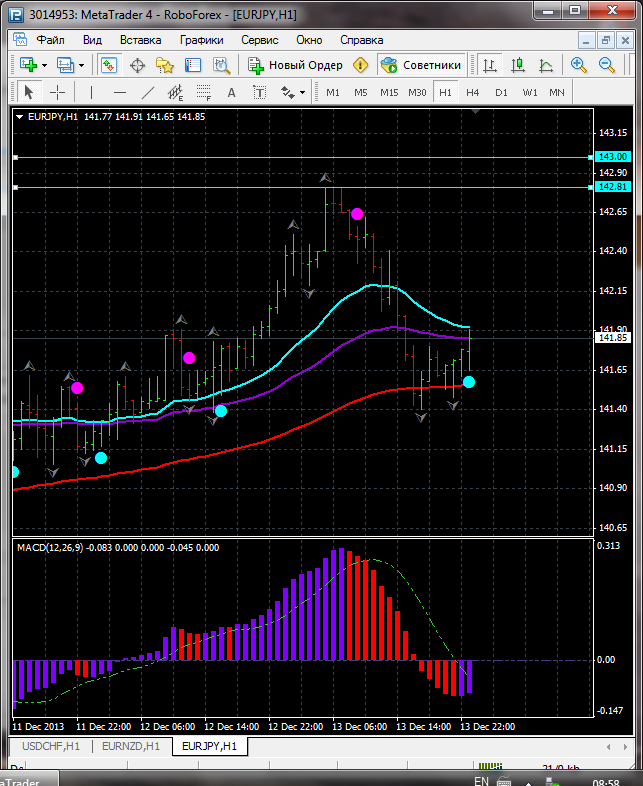Screen dimensions: 643x786
Task: Select the 143.00 horizontal line handle
Action: point(16,157)
